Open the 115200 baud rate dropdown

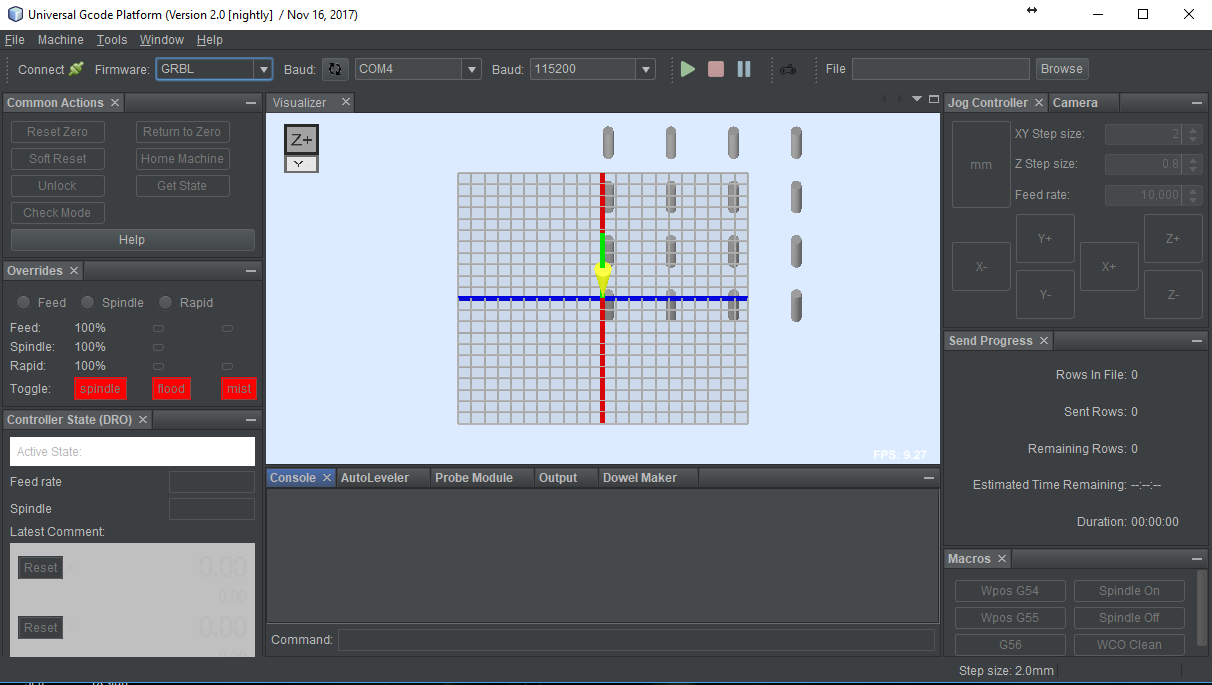tap(646, 69)
